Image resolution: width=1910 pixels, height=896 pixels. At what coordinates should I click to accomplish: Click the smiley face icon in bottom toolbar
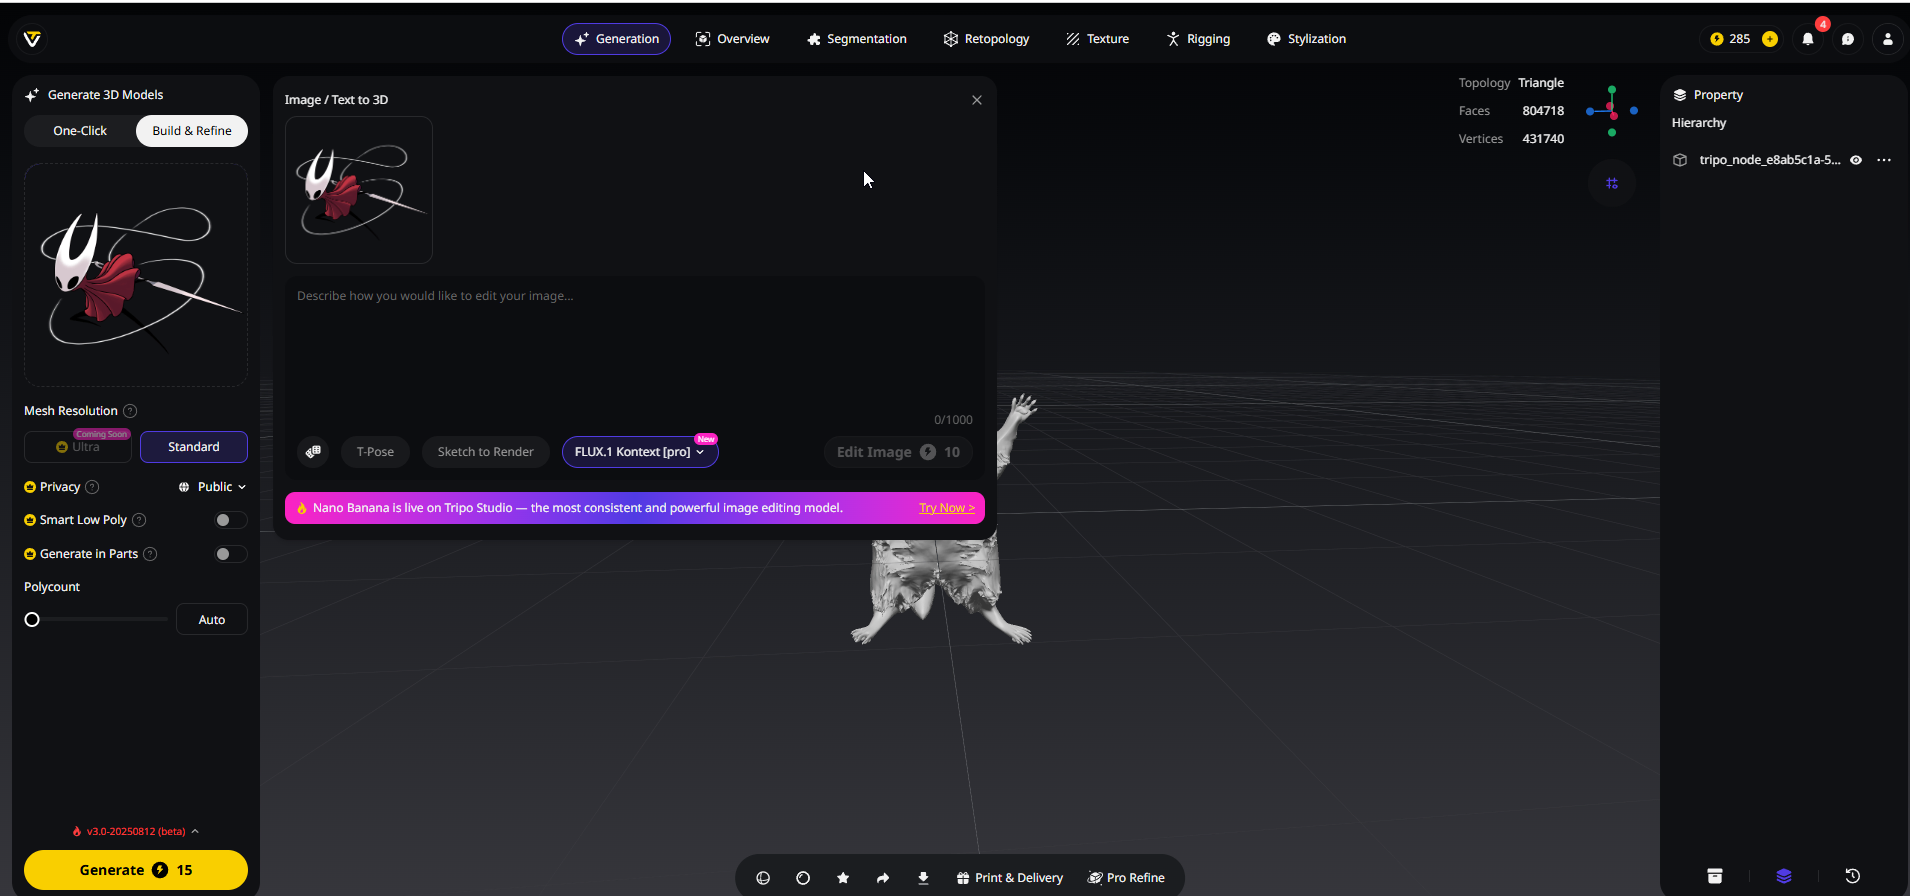pyautogui.click(x=763, y=878)
